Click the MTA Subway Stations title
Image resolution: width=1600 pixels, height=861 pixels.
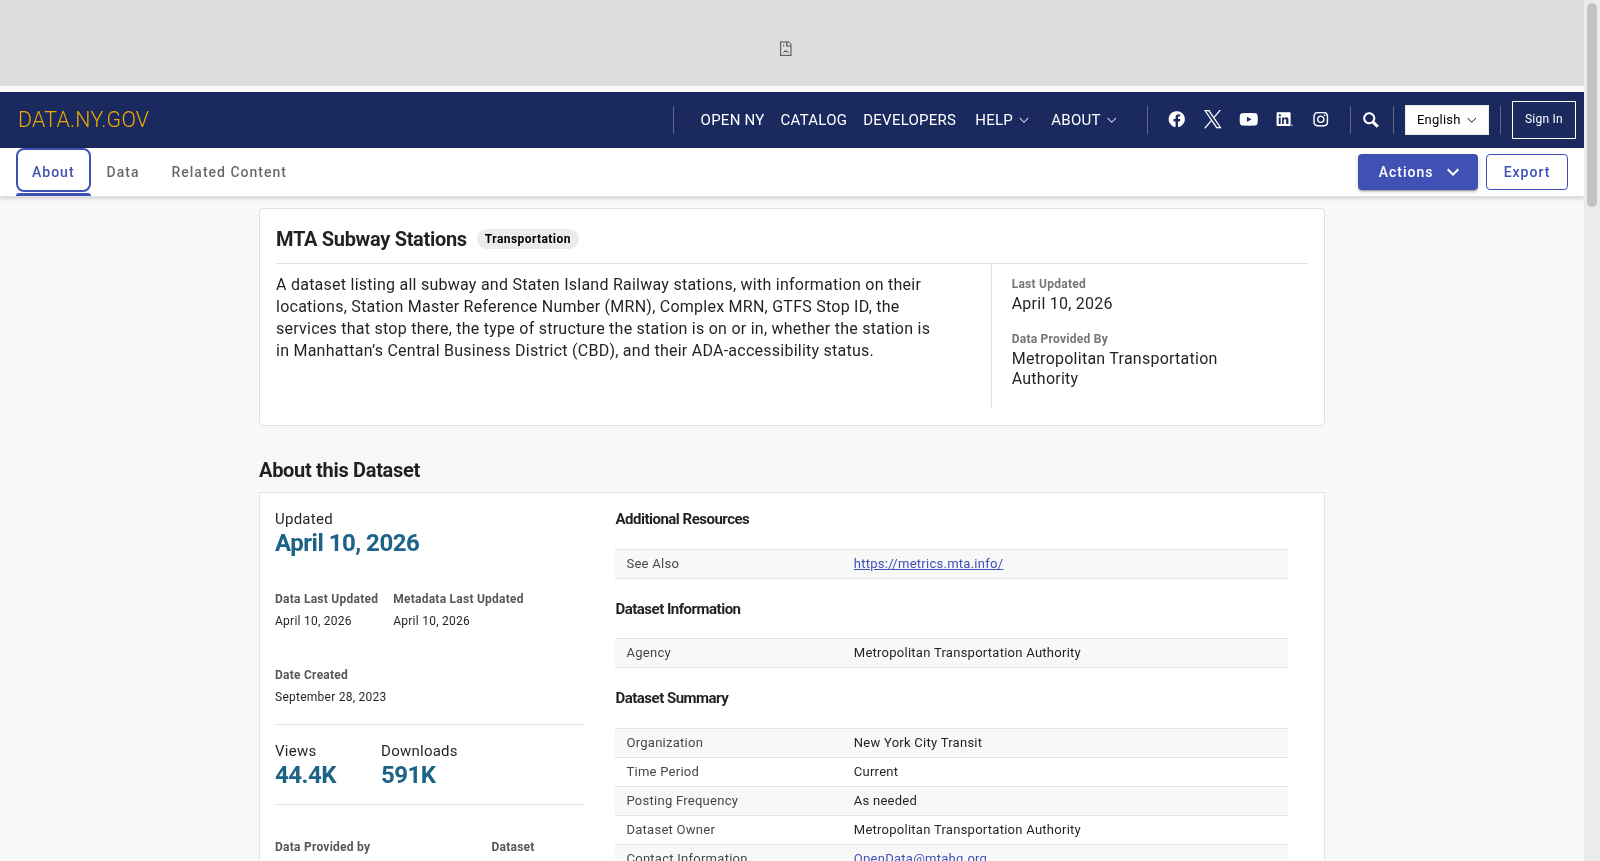click(371, 239)
